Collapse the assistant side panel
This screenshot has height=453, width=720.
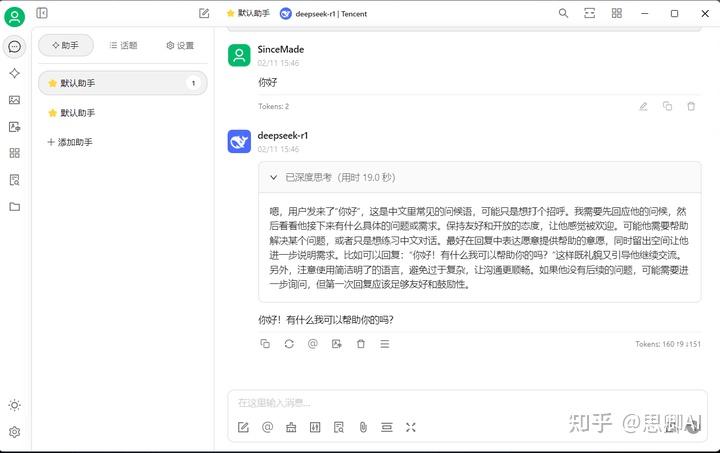(42, 13)
